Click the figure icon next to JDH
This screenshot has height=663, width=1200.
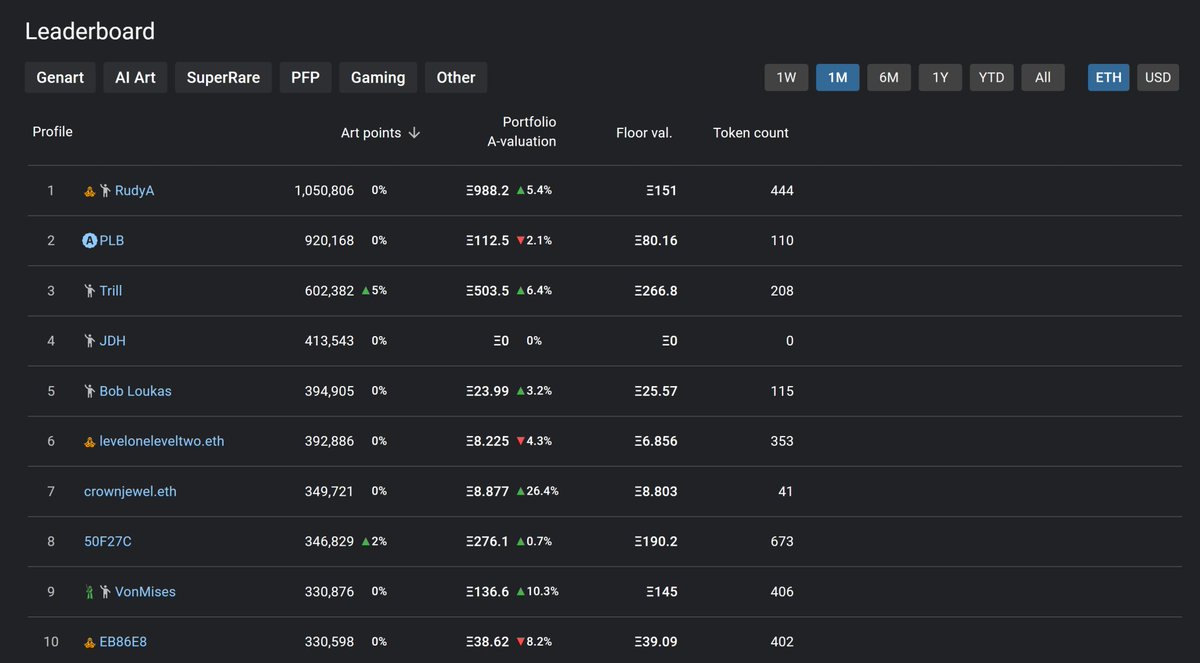(89, 340)
